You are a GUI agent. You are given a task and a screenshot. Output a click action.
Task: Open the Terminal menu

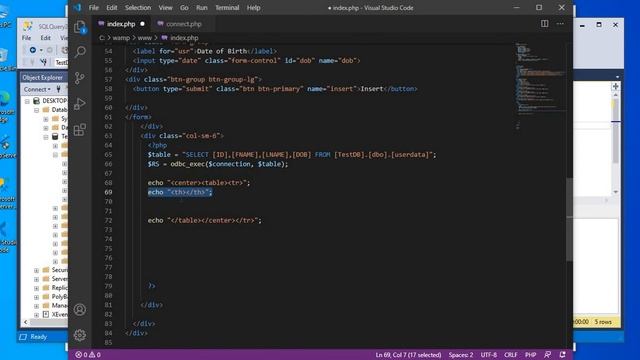click(x=227, y=8)
